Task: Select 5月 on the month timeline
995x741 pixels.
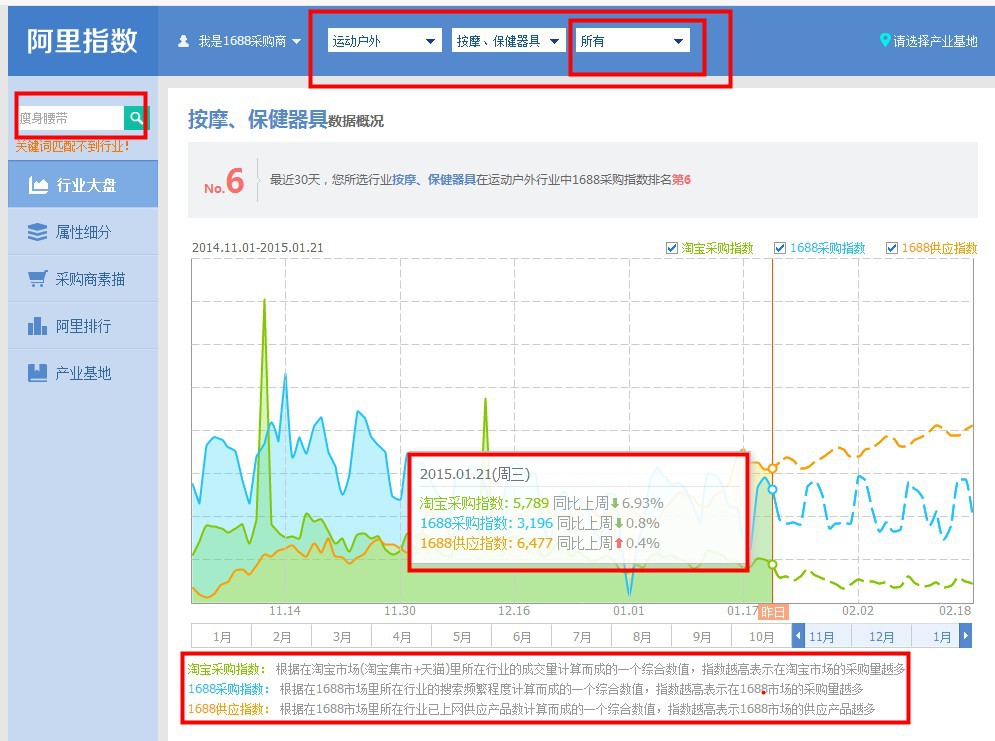Action: pos(462,636)
